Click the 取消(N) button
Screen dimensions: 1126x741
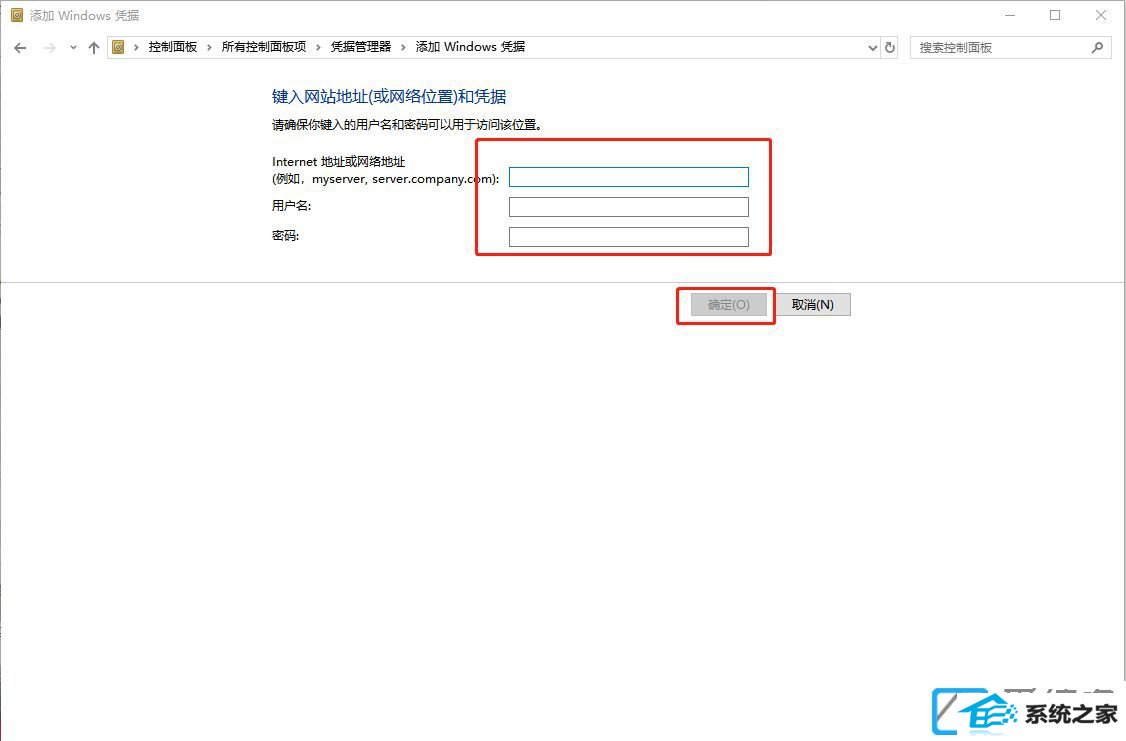[813, 304]
